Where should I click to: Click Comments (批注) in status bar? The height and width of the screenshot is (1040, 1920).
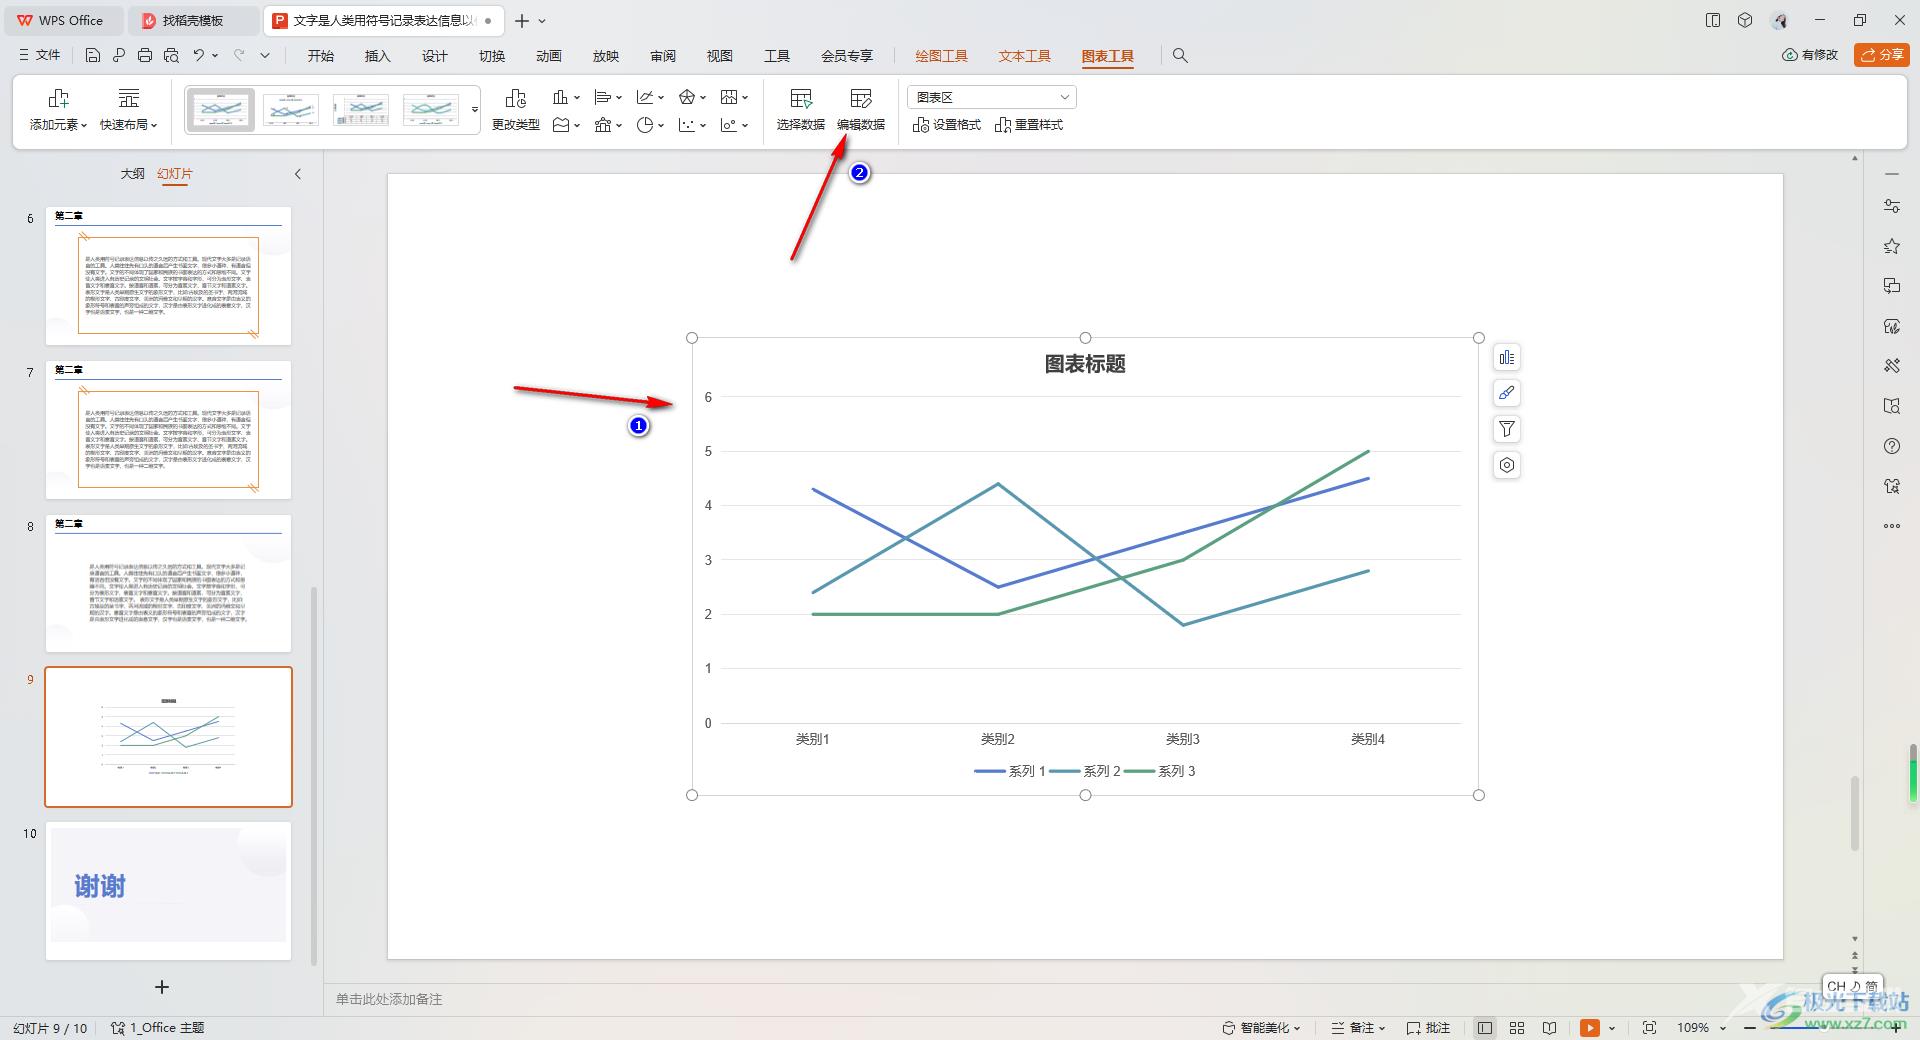pos(1428,1028)
